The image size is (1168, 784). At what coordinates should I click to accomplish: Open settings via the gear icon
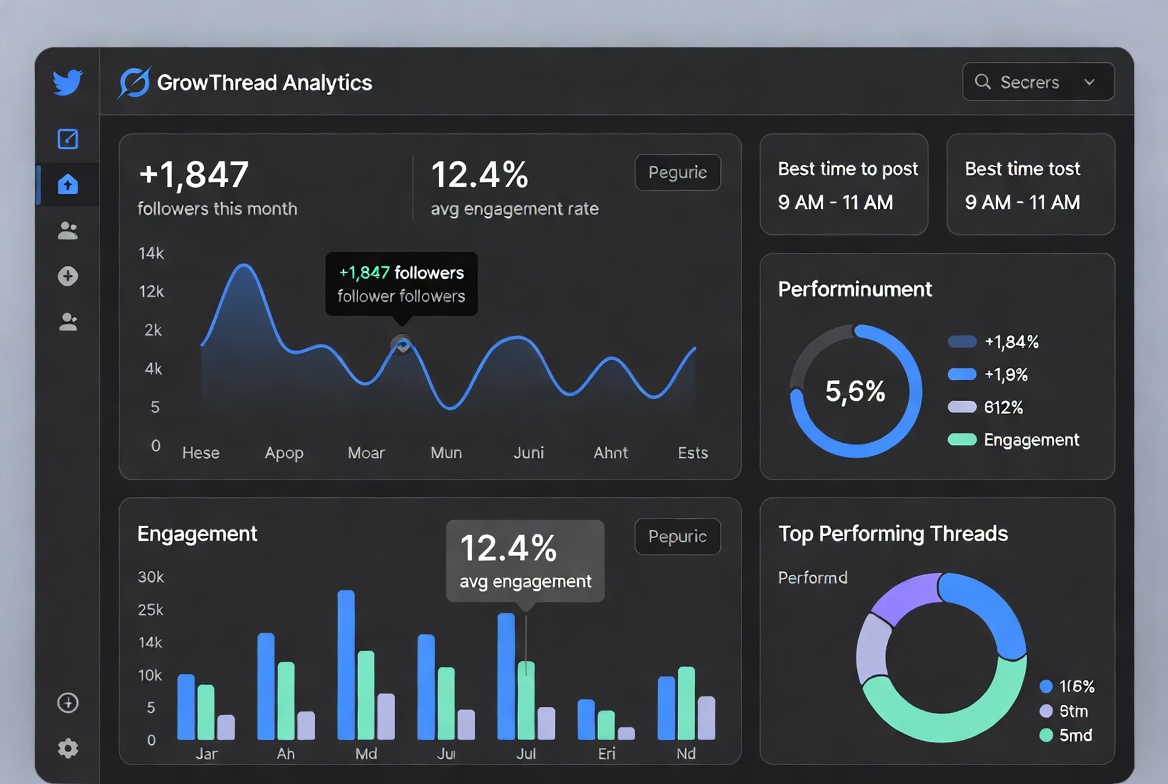tap(67, 748)
